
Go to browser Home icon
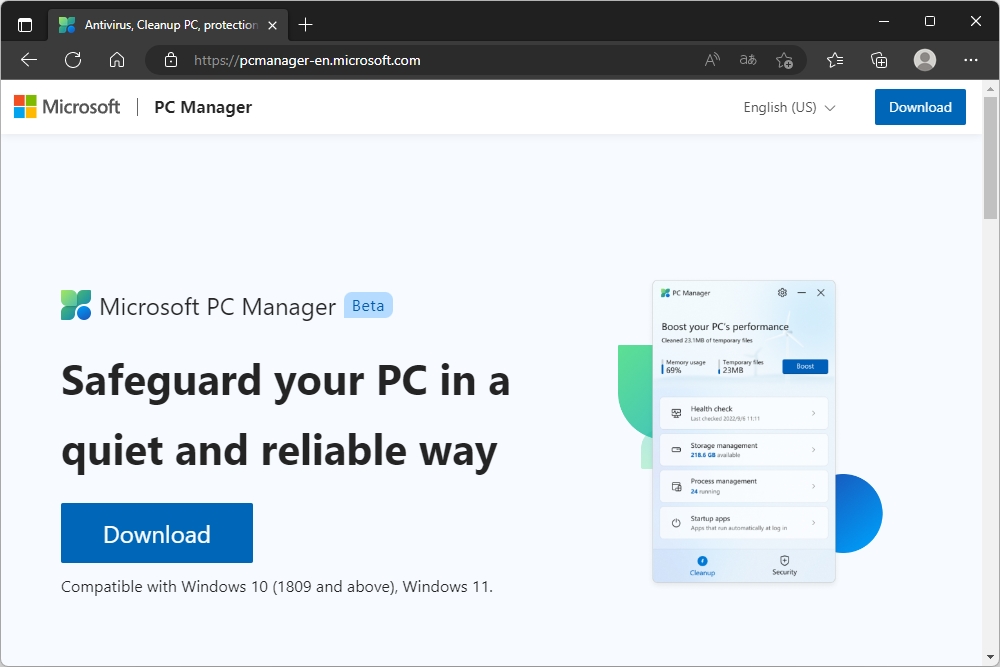coord(117,60)
